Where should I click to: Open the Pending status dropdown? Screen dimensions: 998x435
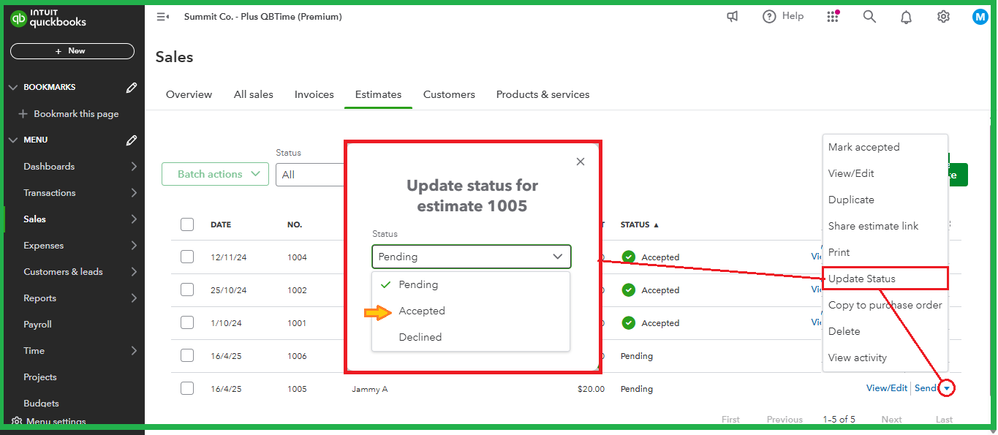471,257
